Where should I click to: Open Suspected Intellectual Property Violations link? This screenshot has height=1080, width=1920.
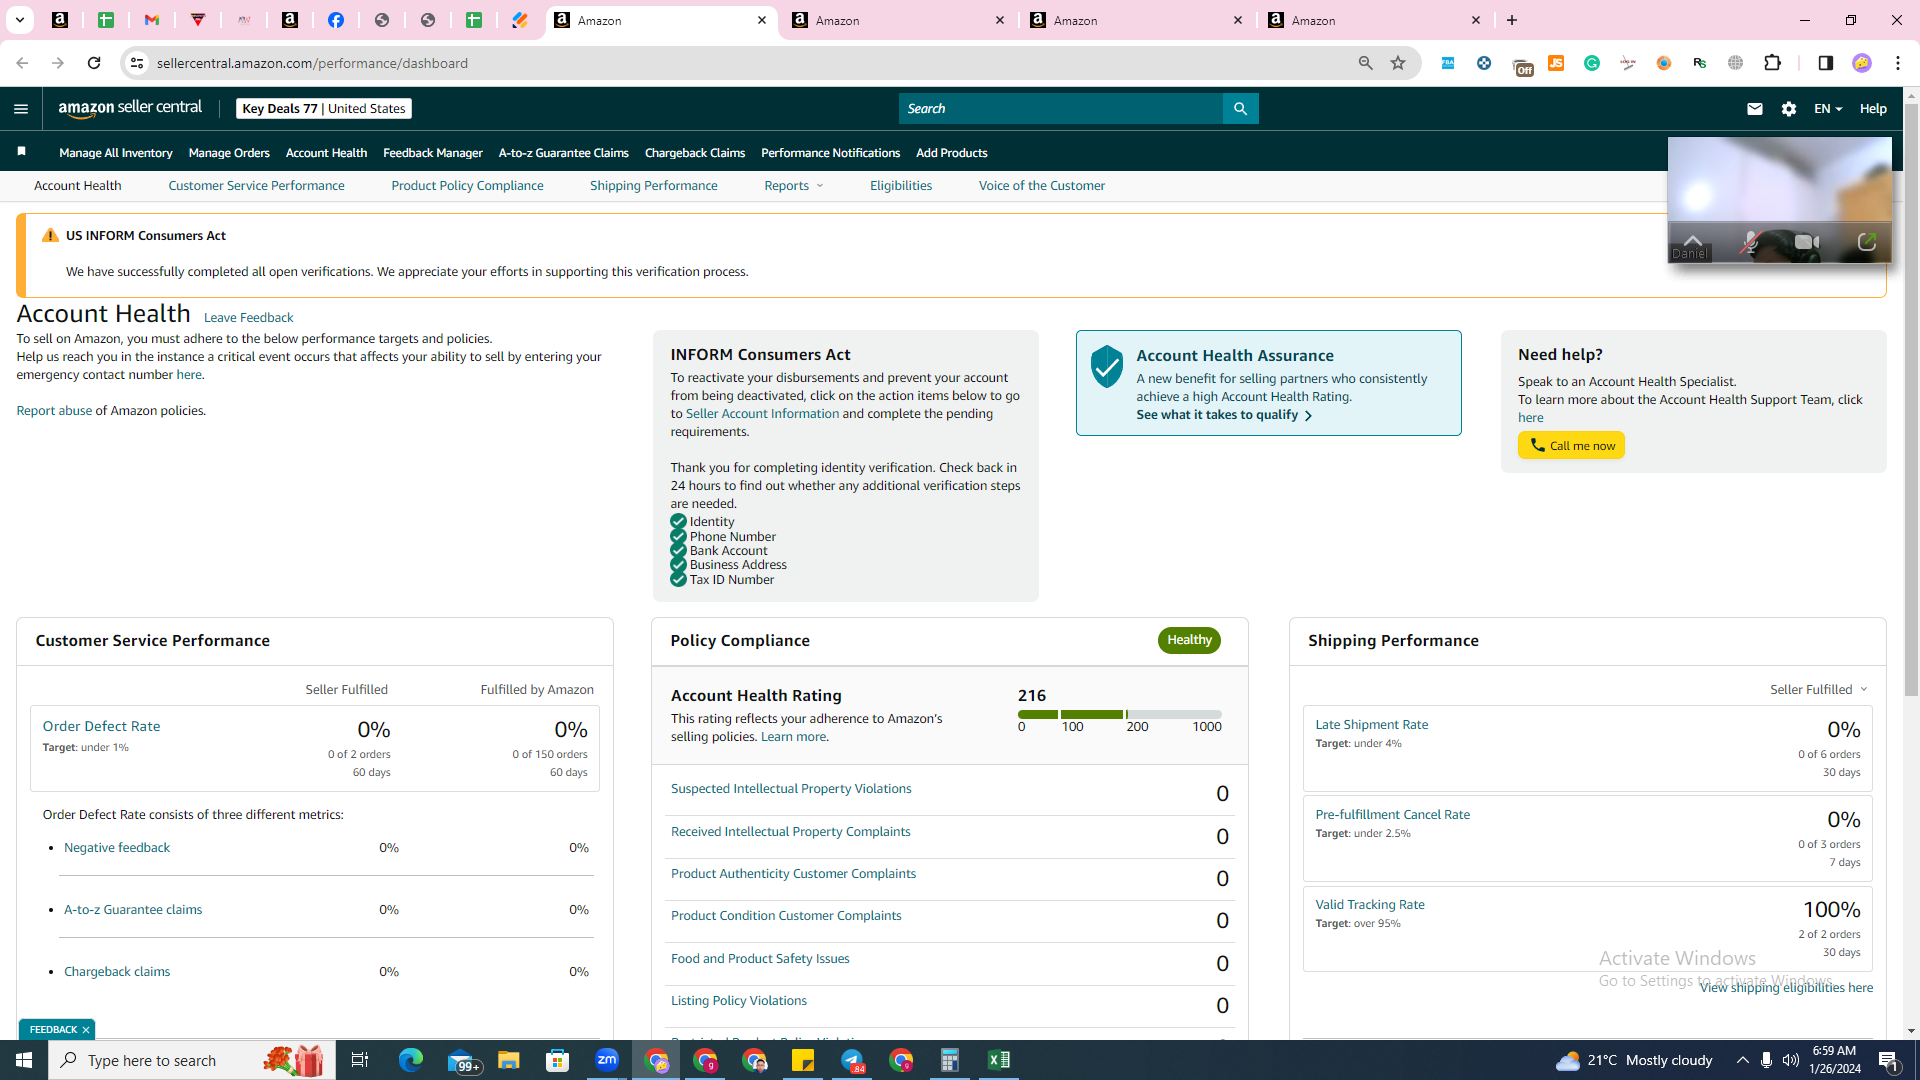791,789
